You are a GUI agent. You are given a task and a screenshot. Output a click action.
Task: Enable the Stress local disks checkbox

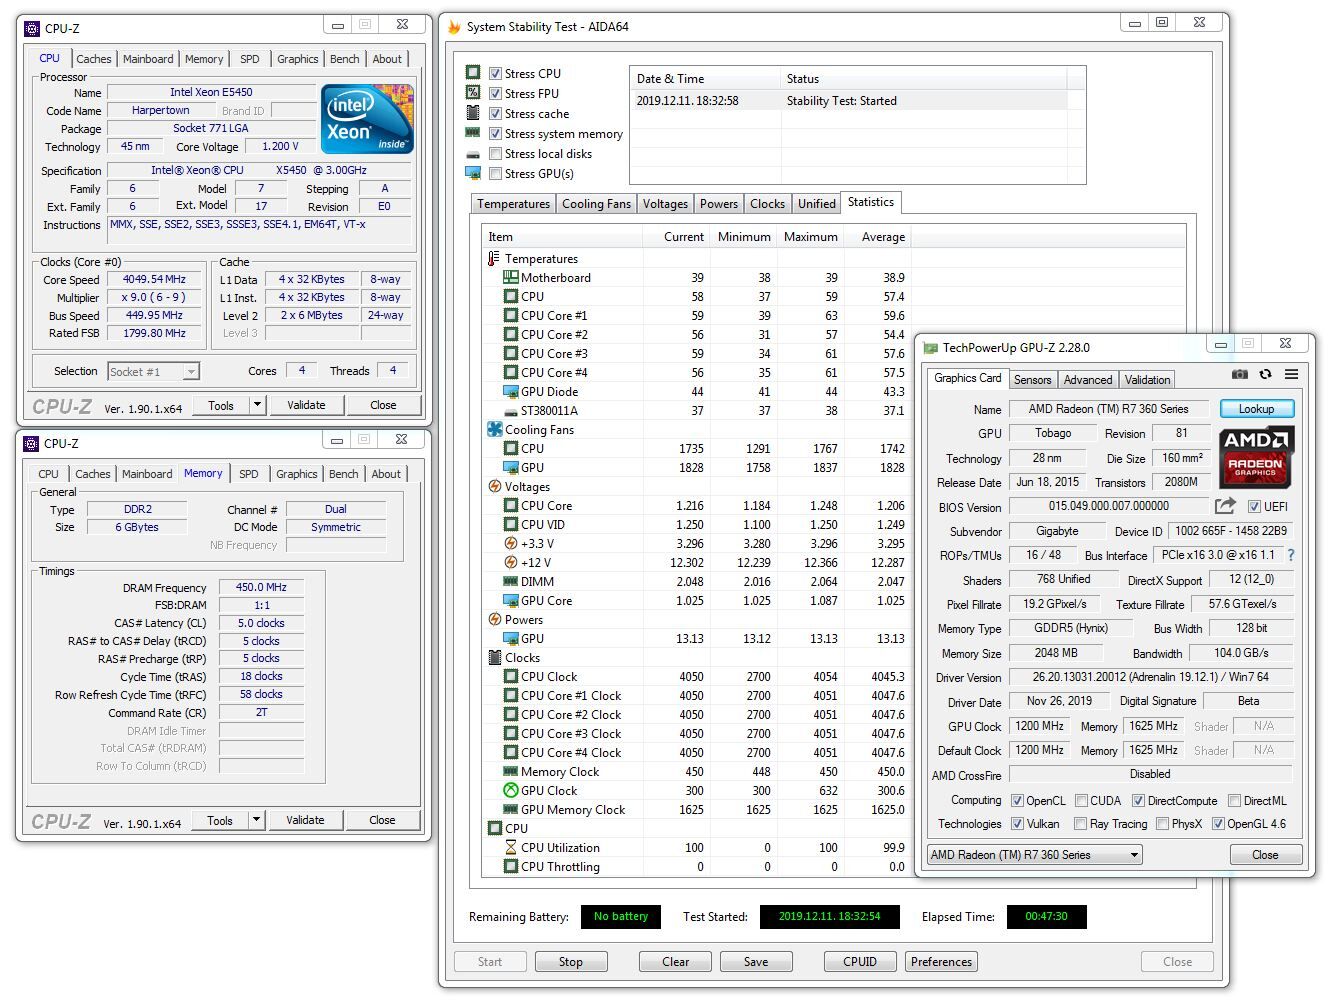[x=495, y=153]
